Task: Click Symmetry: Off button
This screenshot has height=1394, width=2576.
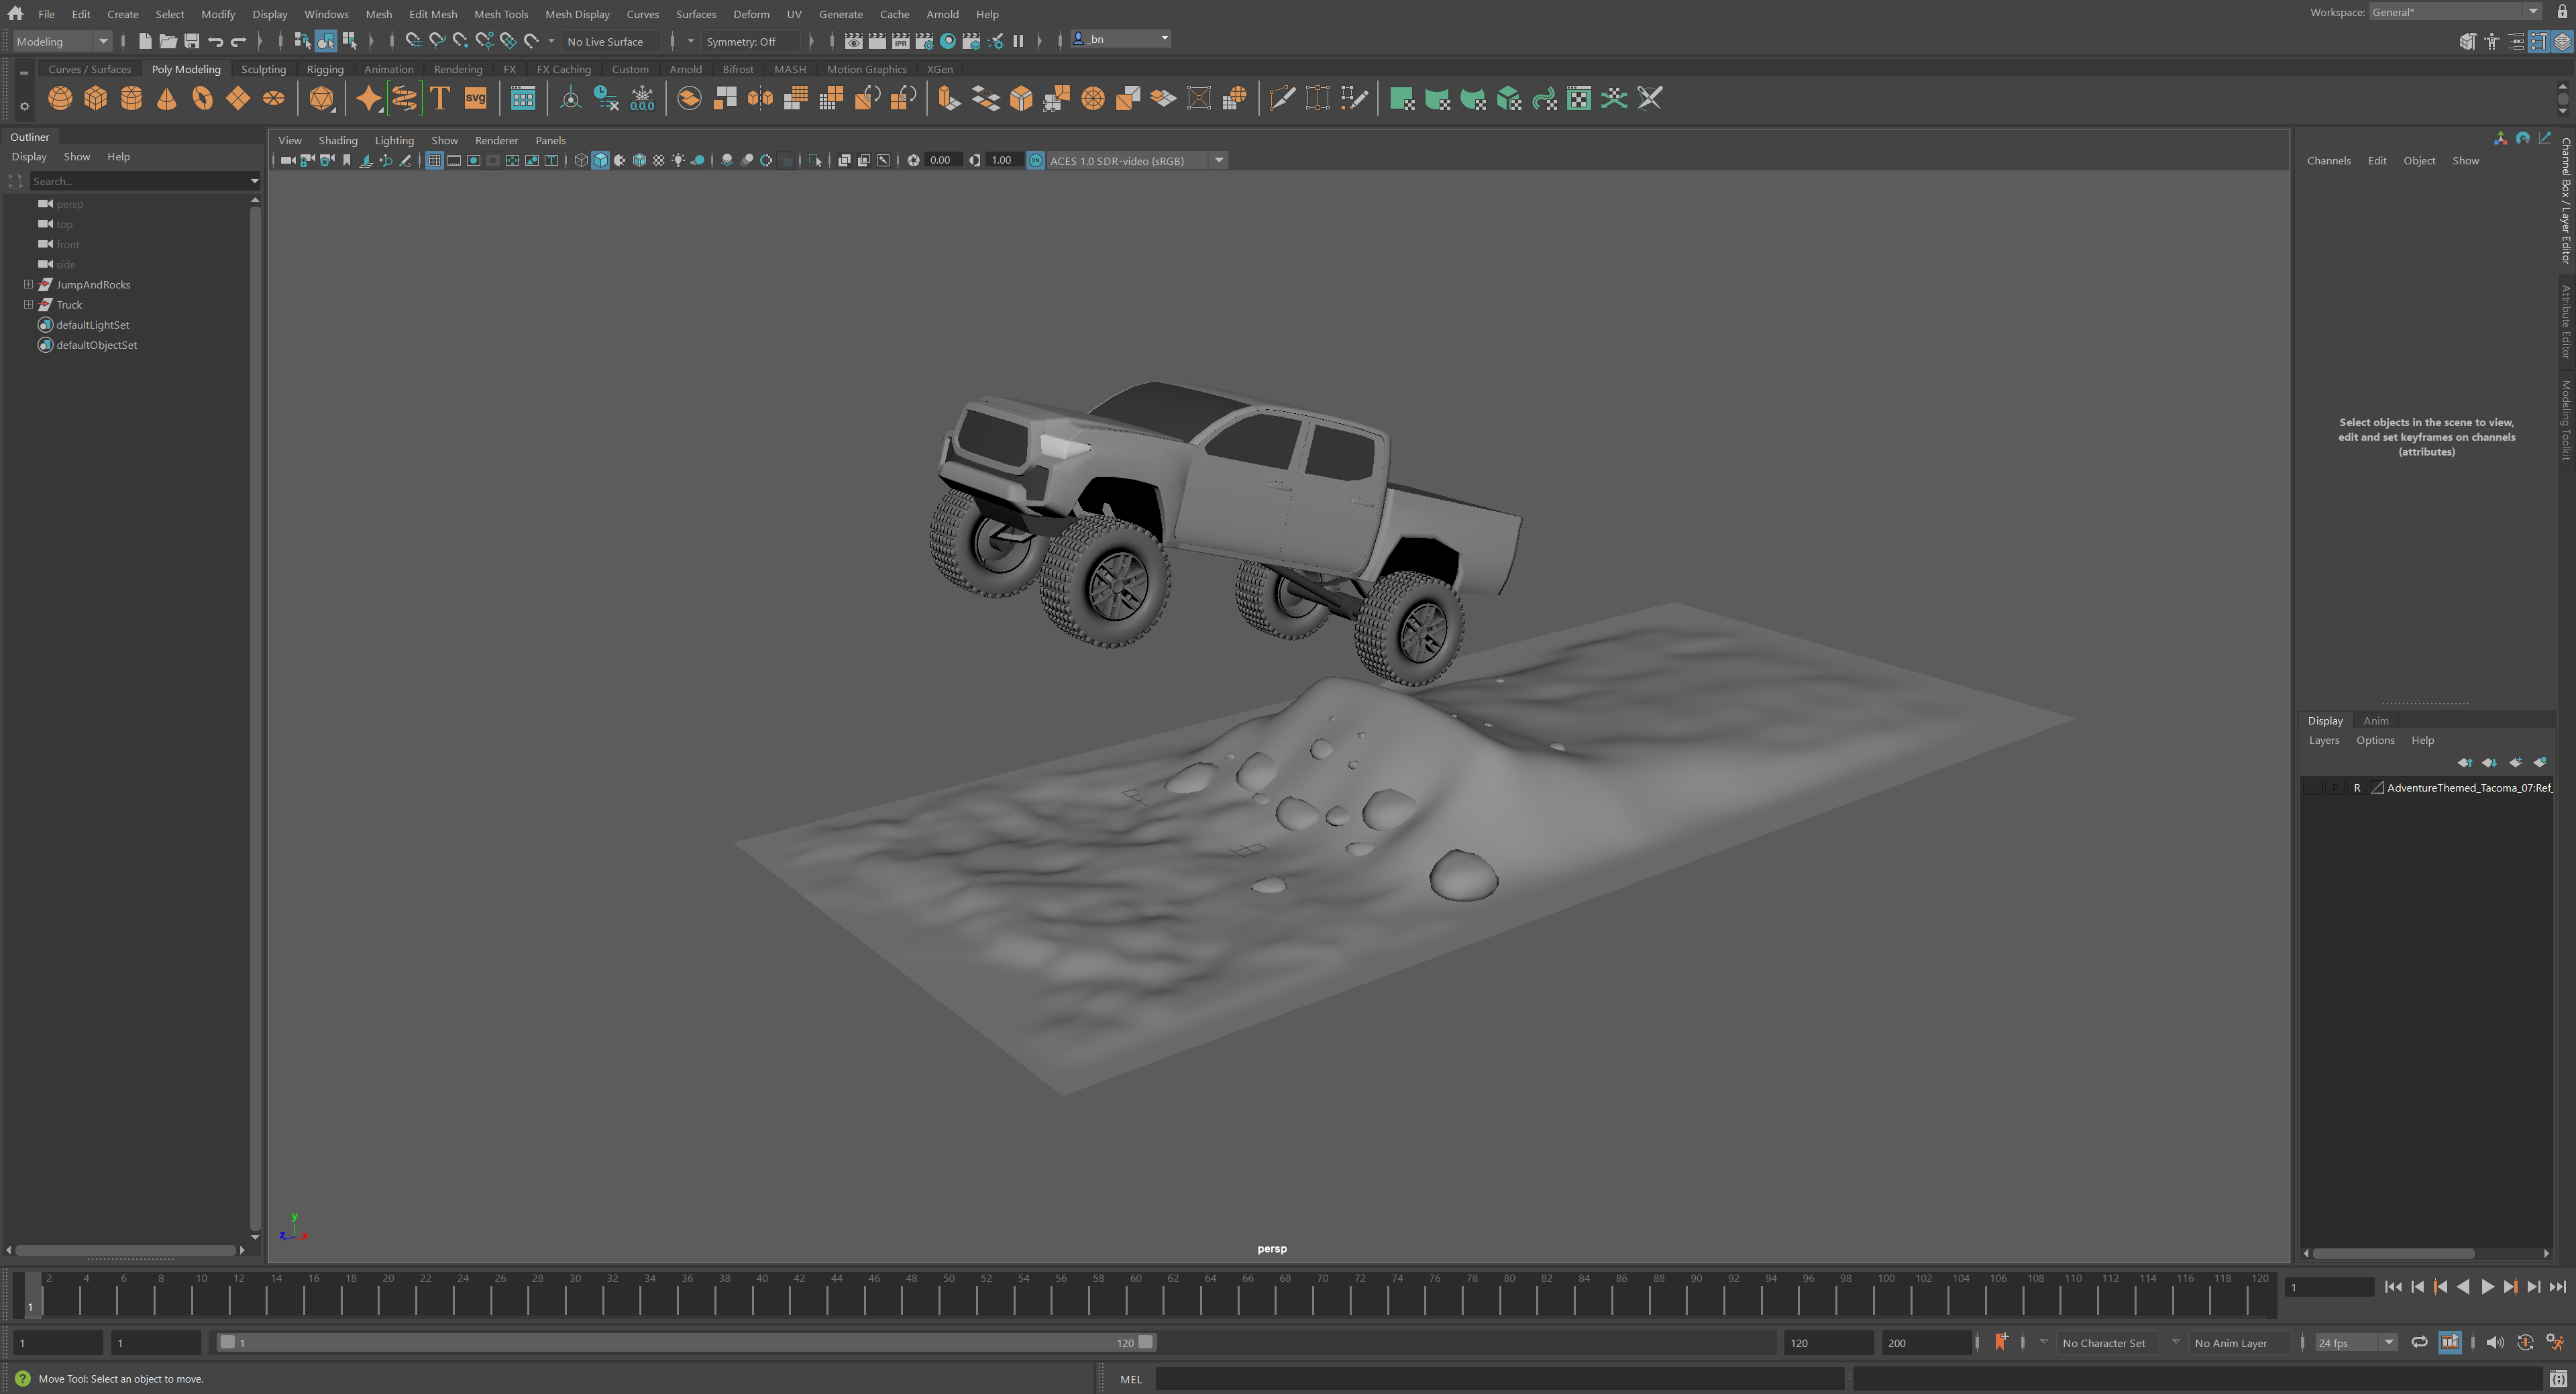Action: tap(741, 41)
